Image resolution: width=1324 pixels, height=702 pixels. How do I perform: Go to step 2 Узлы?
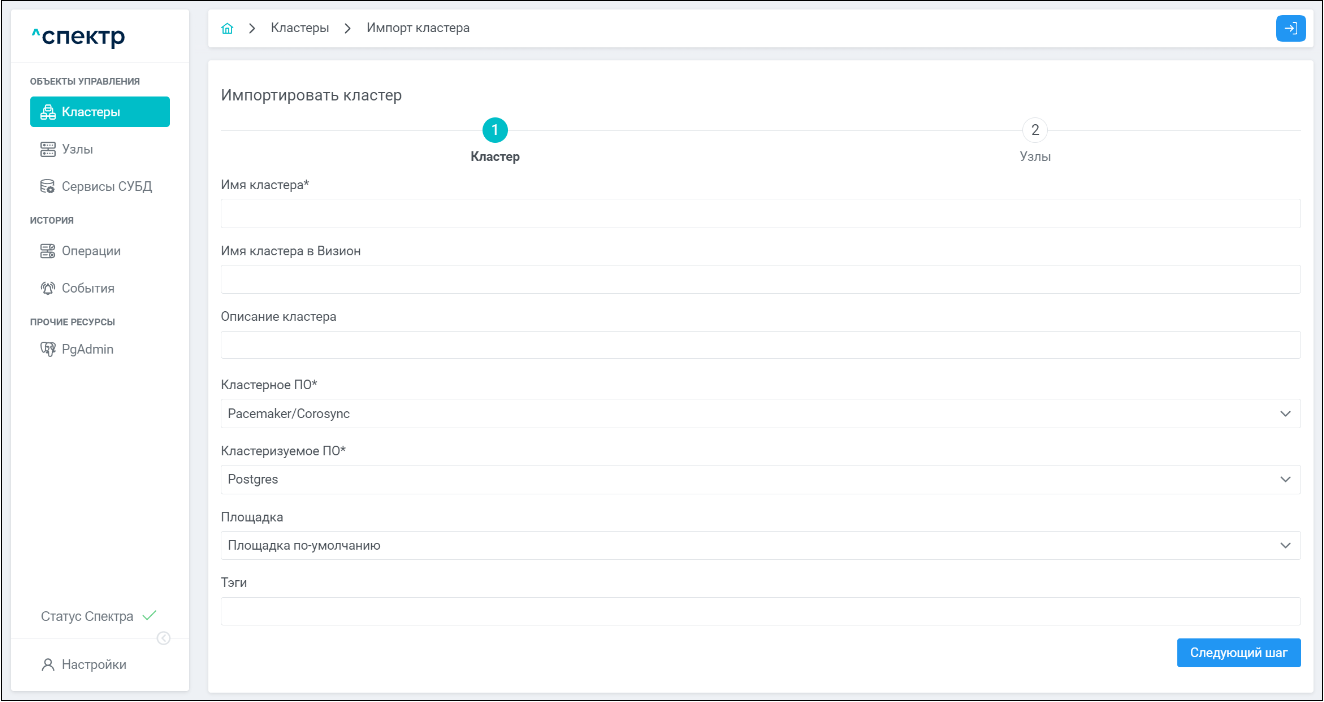(x=1034, y=131)
